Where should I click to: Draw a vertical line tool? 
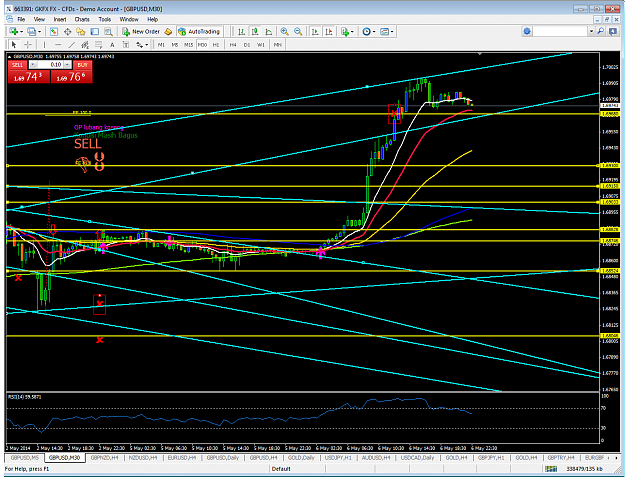(x=44, y=45)
